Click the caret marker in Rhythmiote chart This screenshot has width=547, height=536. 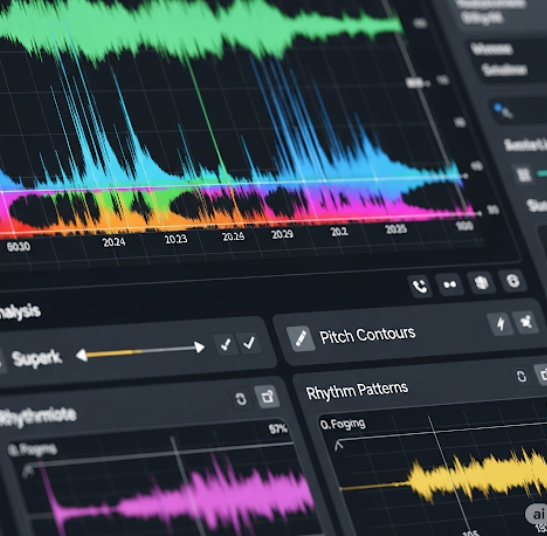coord(27,471)
